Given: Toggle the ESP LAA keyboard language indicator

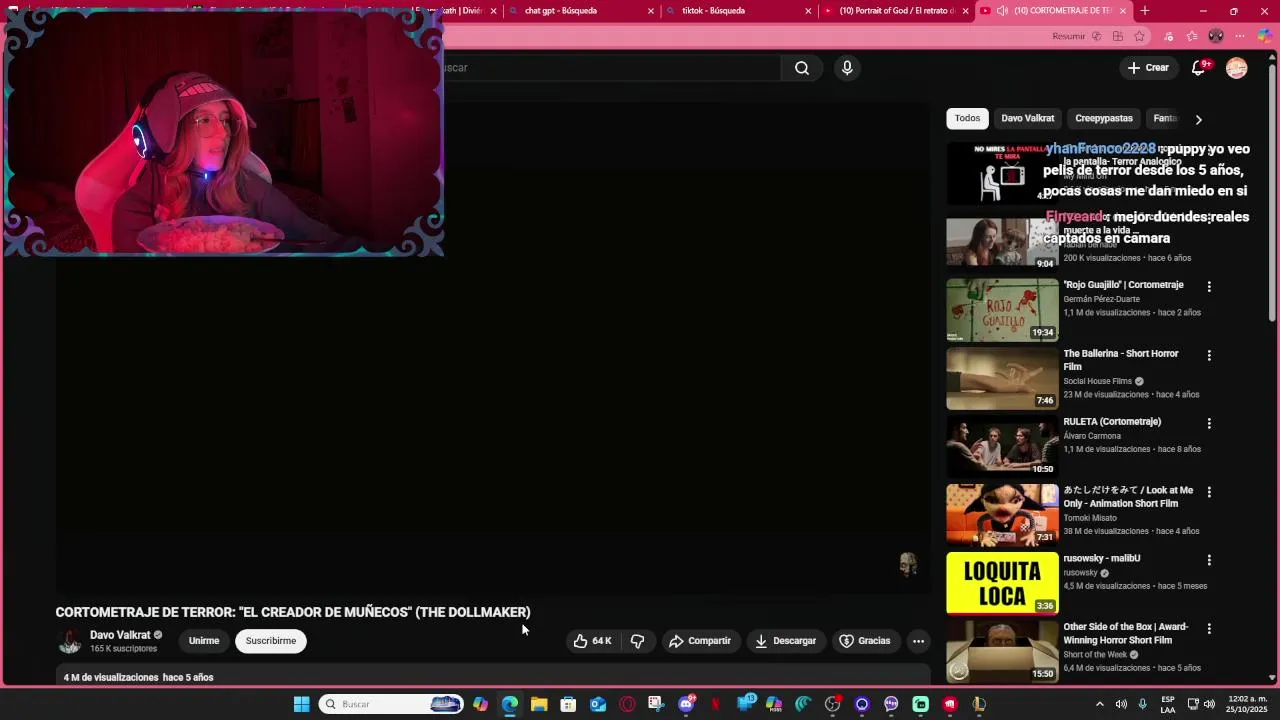Looking at the screenshot, I should tap(1168, 704).
